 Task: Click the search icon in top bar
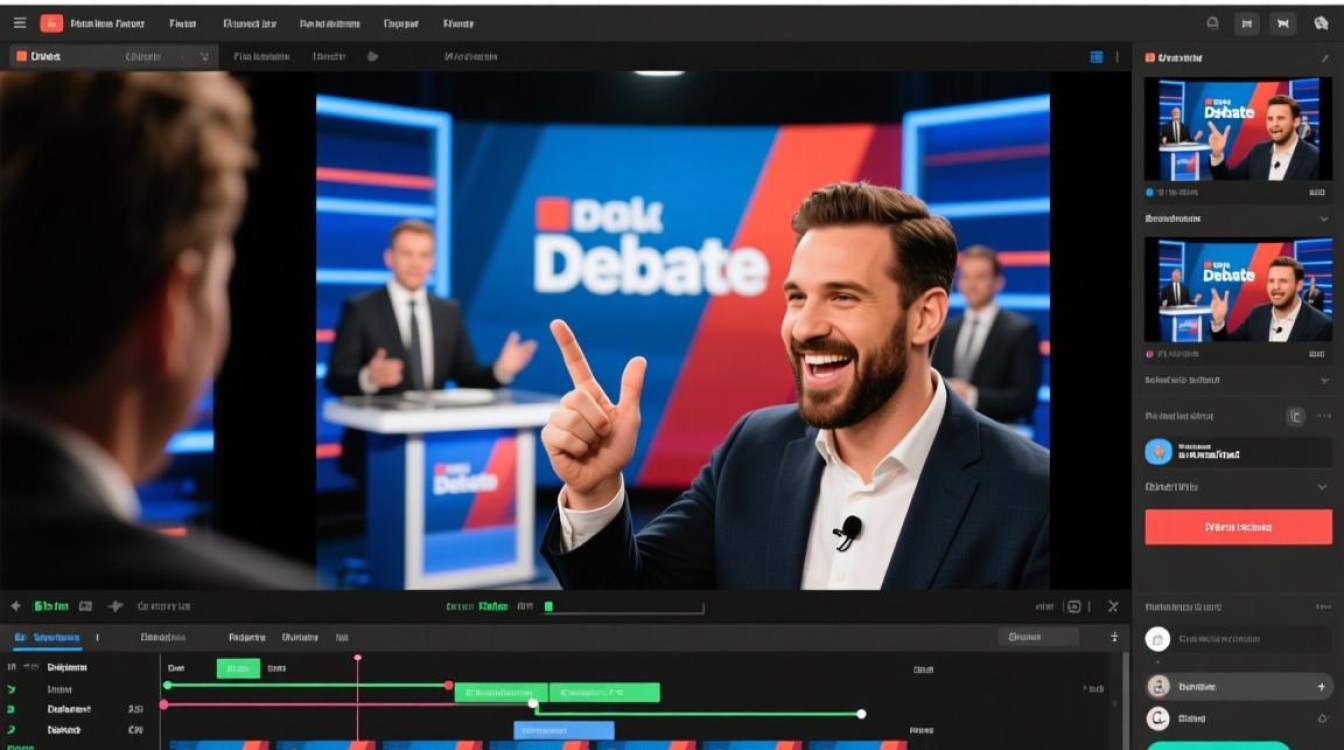[1213, 23]
